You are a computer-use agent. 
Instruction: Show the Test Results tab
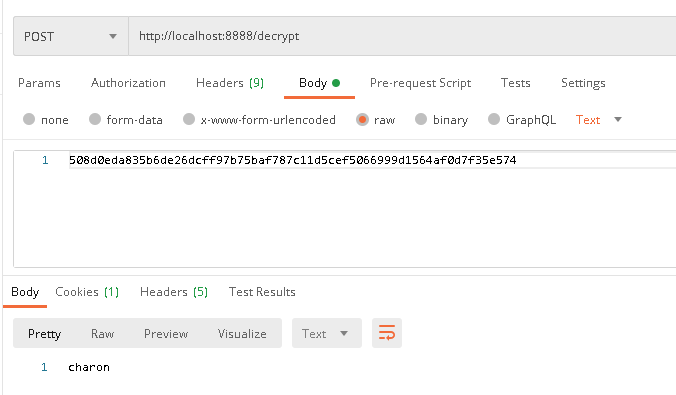pos(262,292)
